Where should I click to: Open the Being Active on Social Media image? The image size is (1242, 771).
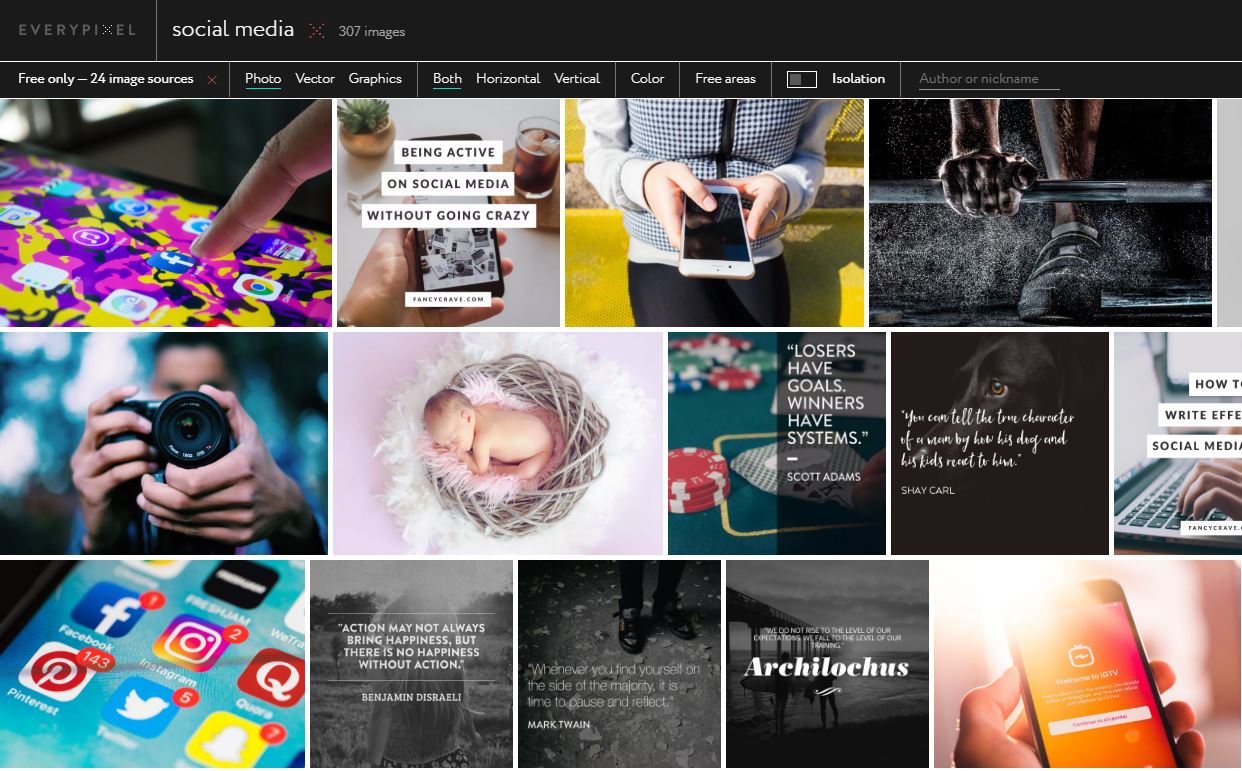click(x=448, y=213)
